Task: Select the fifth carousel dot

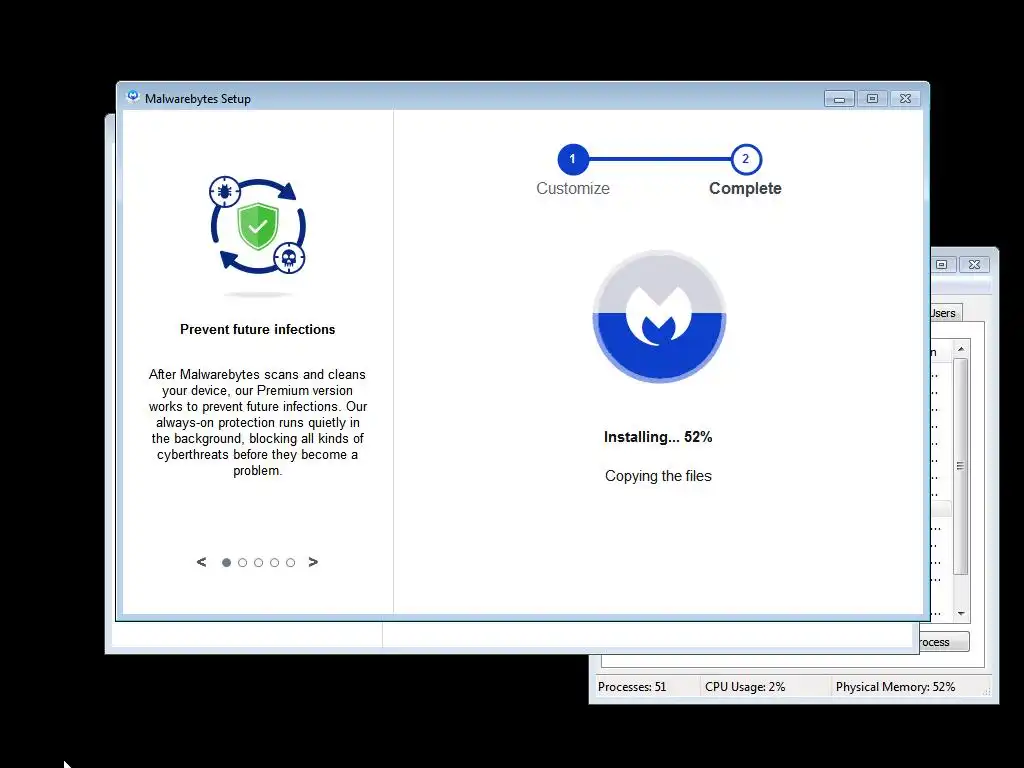Action: click(291, 562)
